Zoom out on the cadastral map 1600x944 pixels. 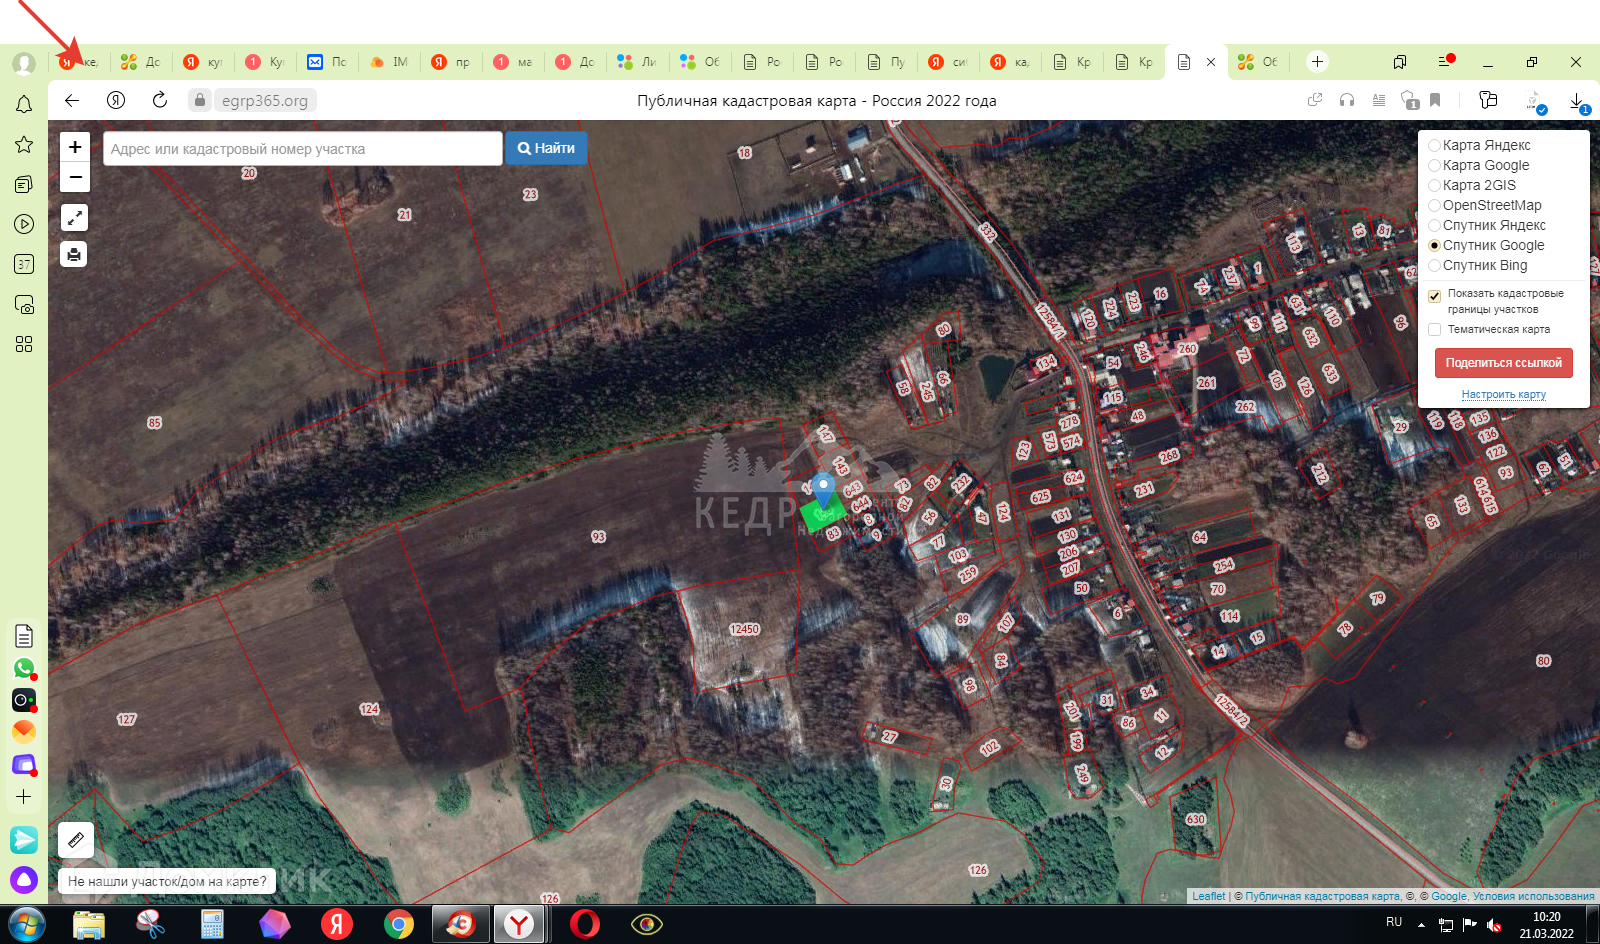(75, 177)
